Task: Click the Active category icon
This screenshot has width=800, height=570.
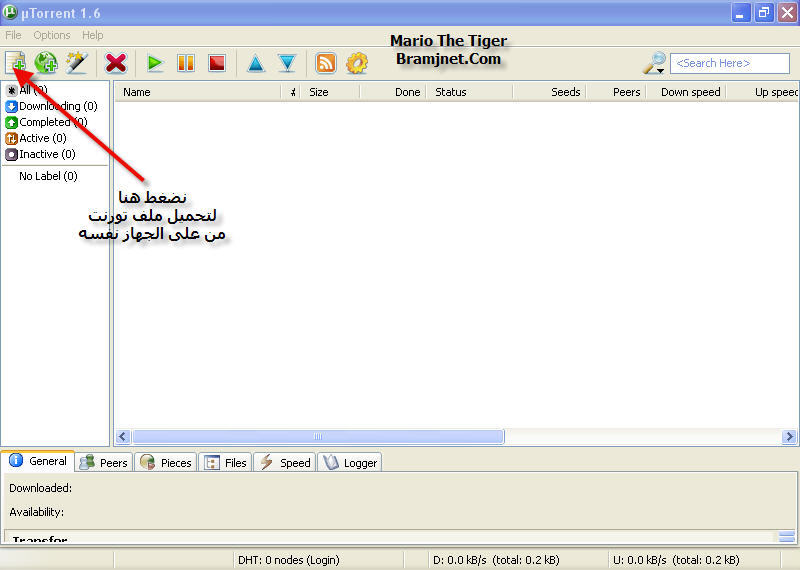Action: pos(11,138)
